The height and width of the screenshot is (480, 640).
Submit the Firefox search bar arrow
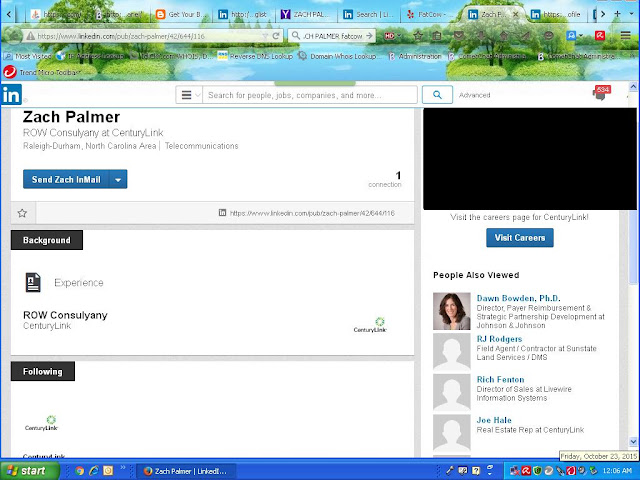369,36
